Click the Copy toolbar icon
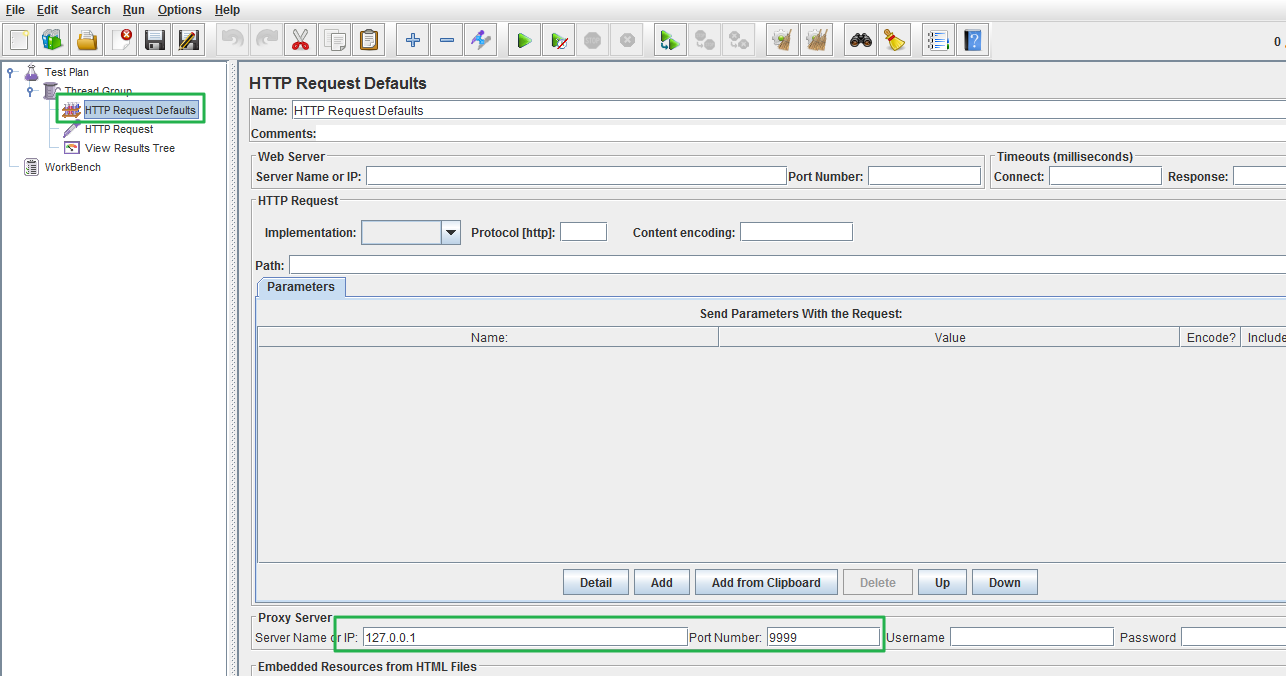The width and height of the screenshot is (1286, 676). point(335,41)
